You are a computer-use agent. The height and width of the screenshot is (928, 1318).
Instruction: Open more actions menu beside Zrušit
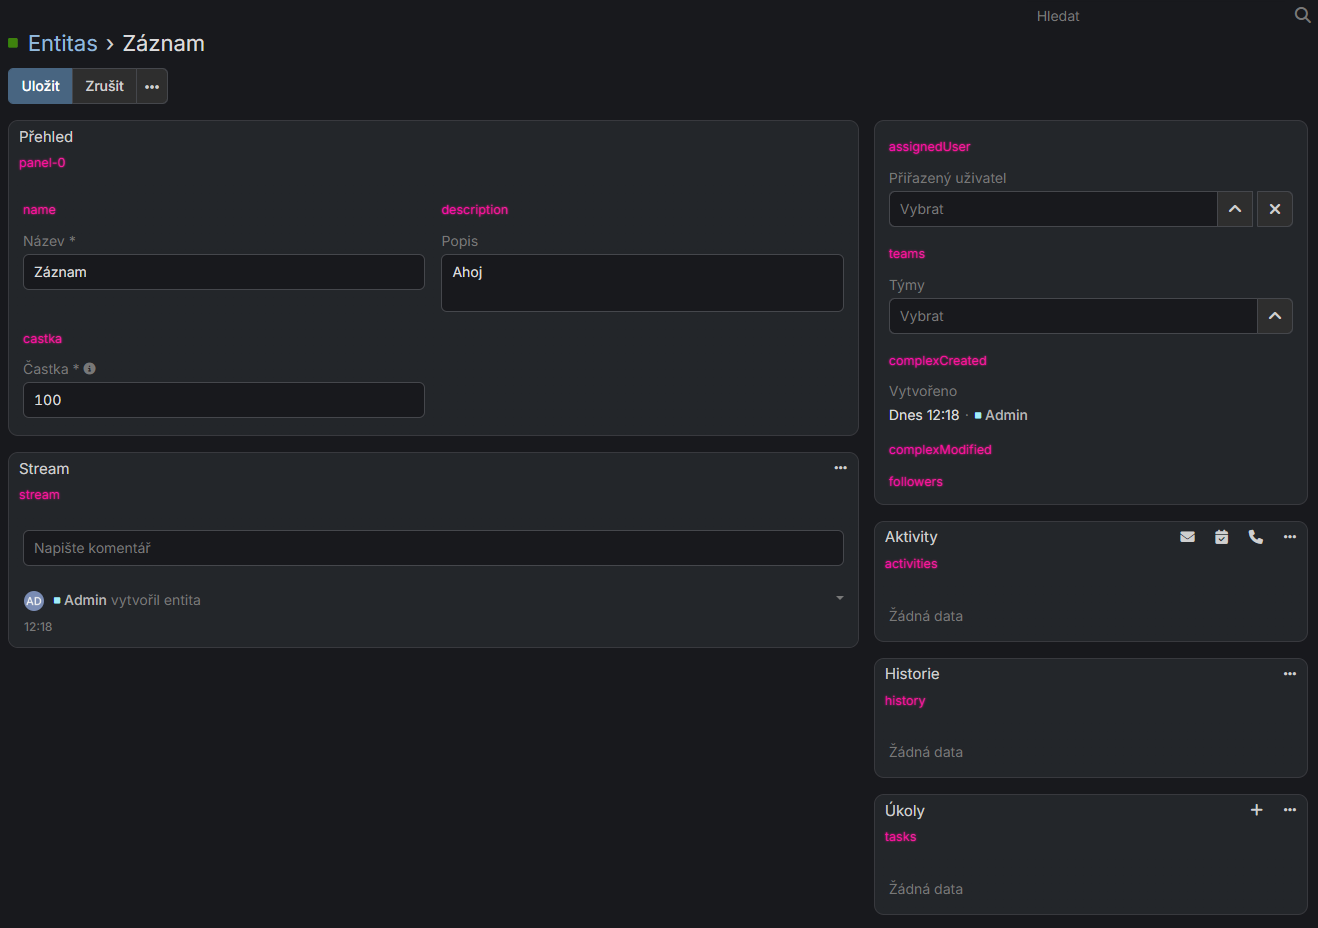click(152, 87)
